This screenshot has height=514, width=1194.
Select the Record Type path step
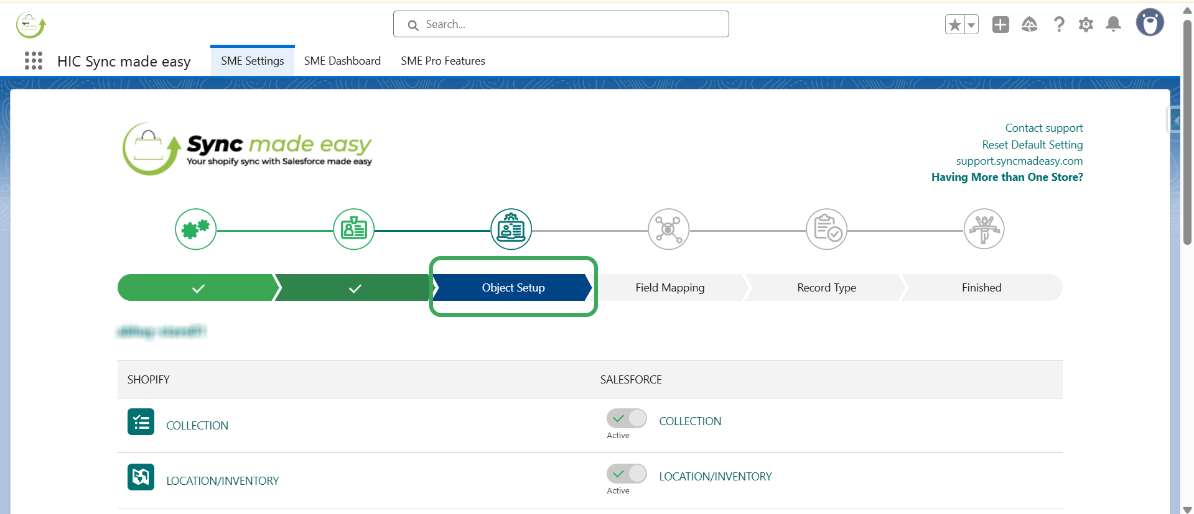pyautogui.click(x=826, y=288)
